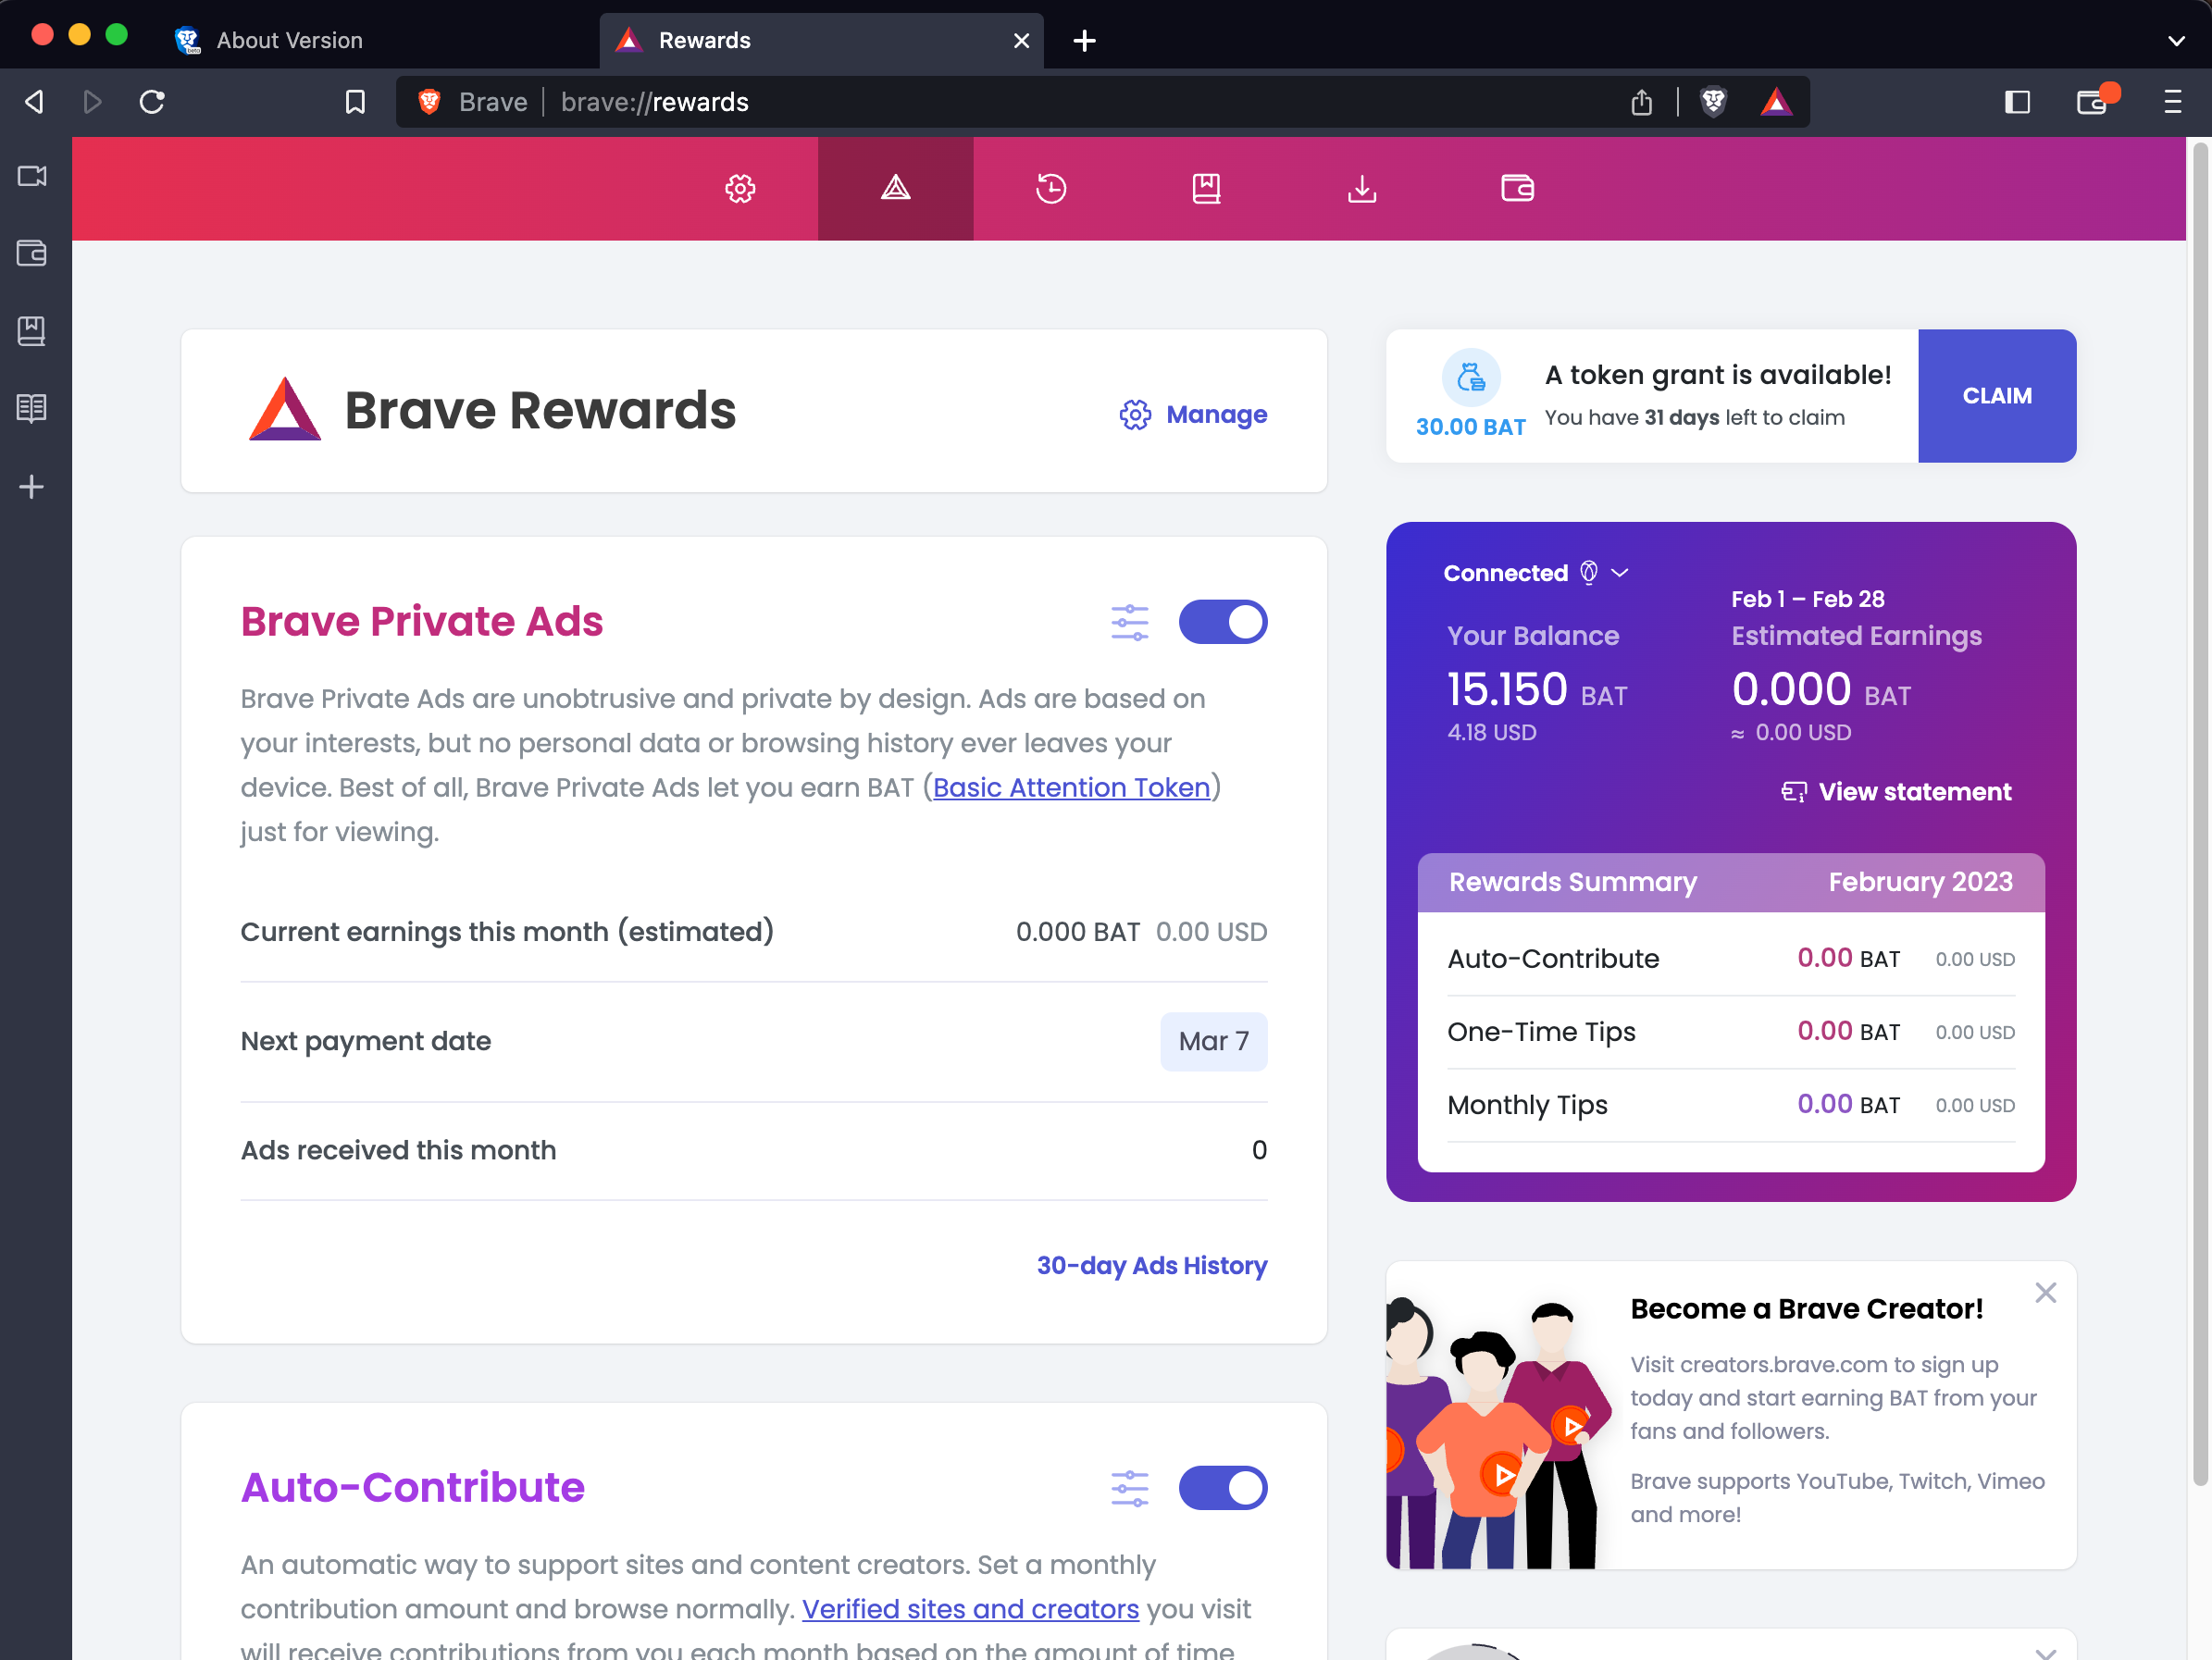Click the plus icon in the left sidebar
This screenshot has height=1660, width=2212.
click(31, 487)
